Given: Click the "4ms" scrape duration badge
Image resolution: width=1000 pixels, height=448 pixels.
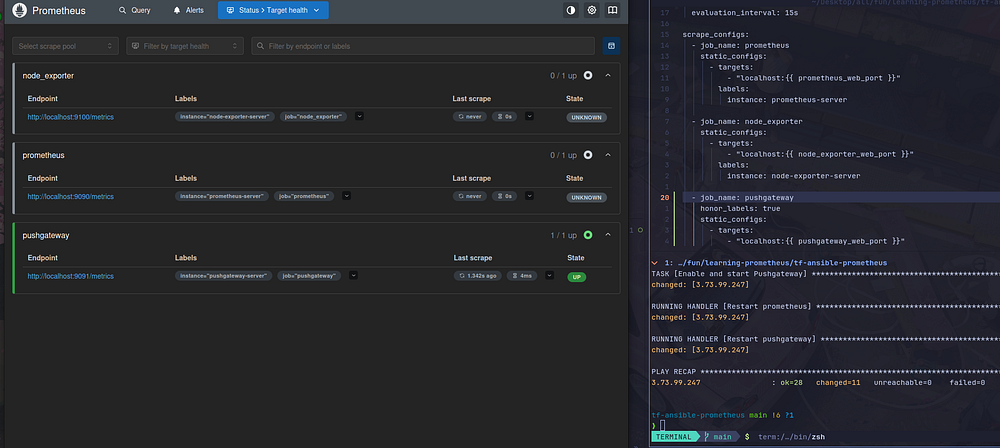Looking at the screenshot, I should coord(522,276).
